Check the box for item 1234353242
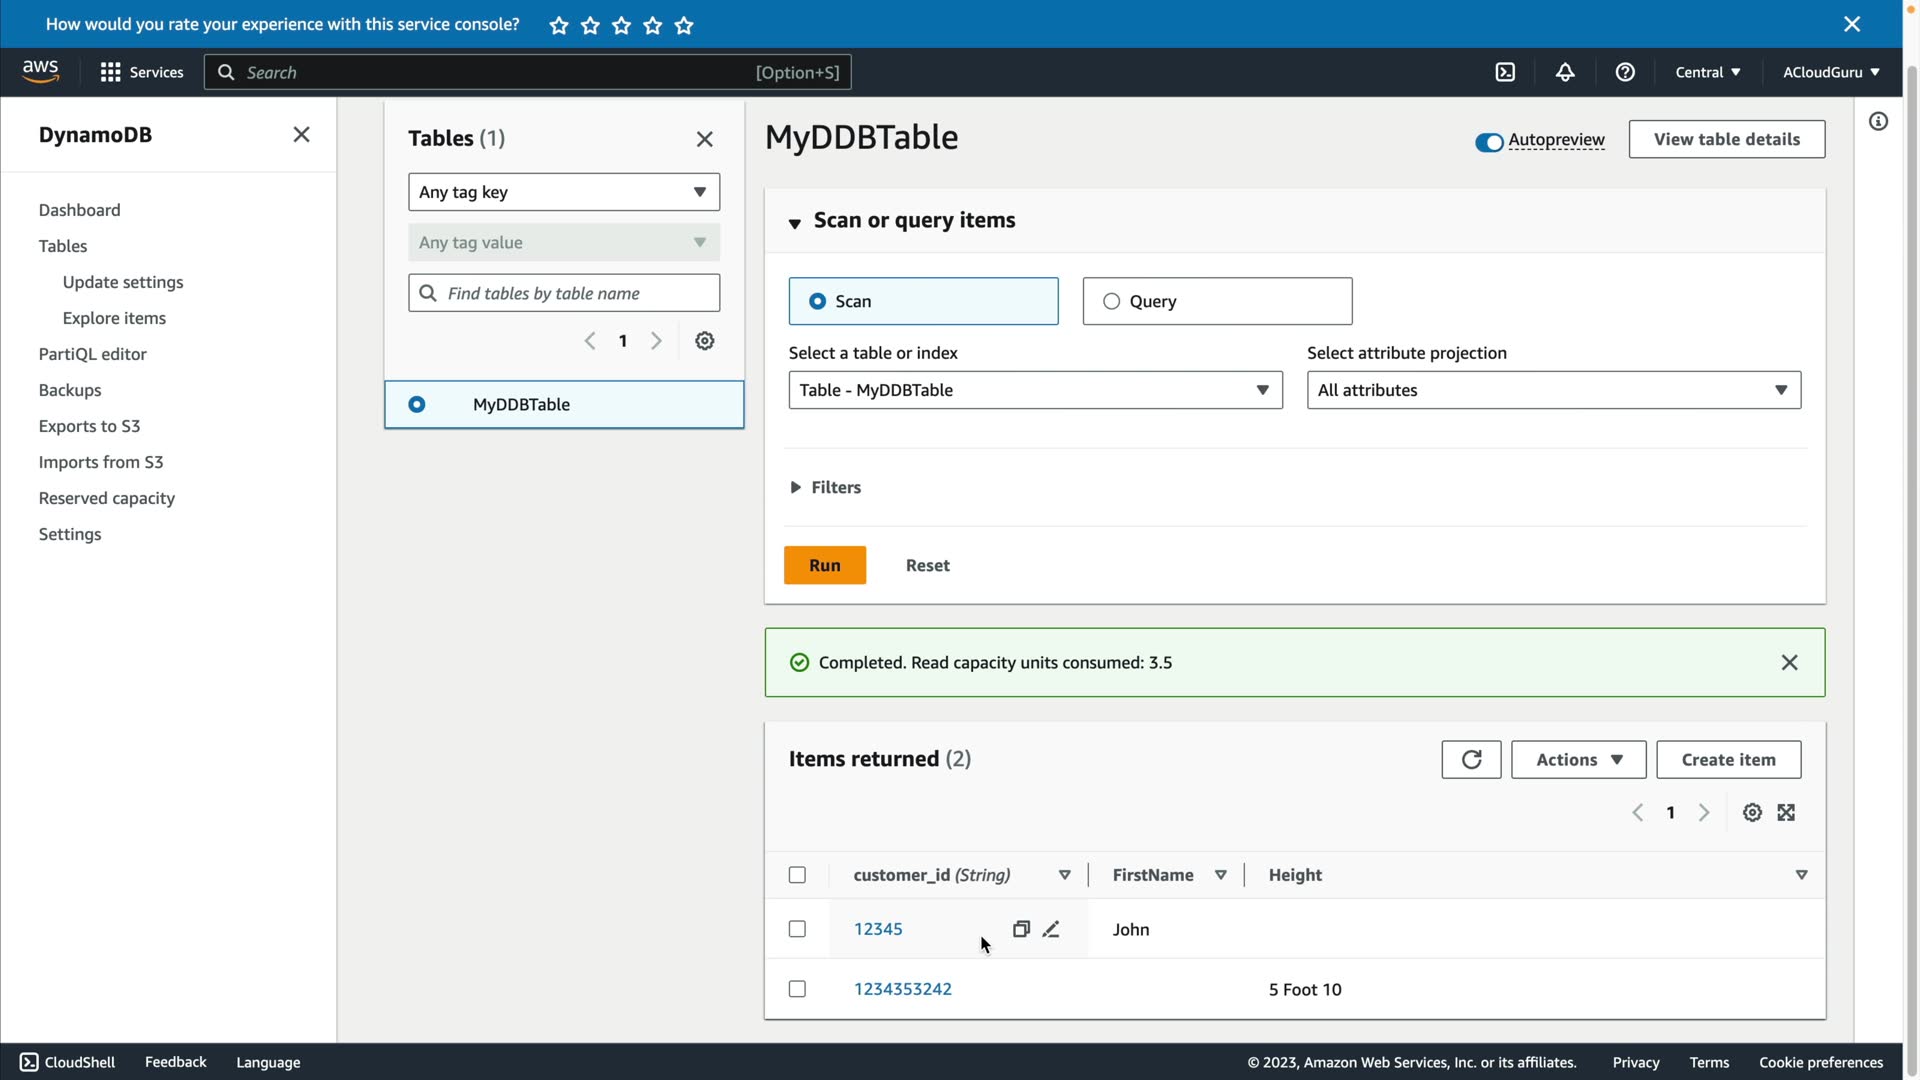The image size is (1920, 1080). coord(797,989)
